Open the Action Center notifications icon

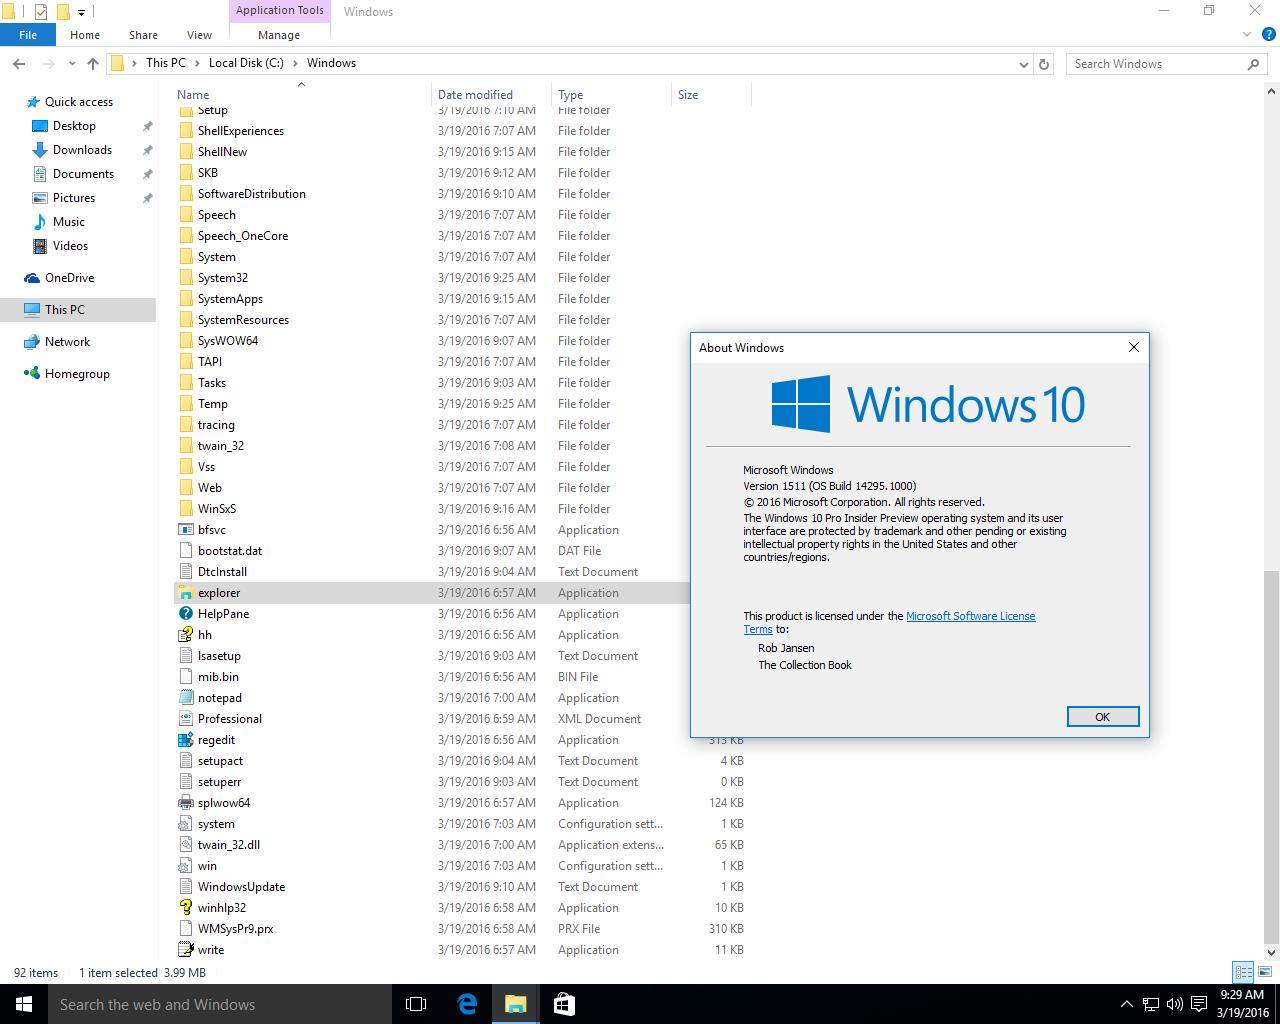pyautogui.click(x=1198, y=1004)
